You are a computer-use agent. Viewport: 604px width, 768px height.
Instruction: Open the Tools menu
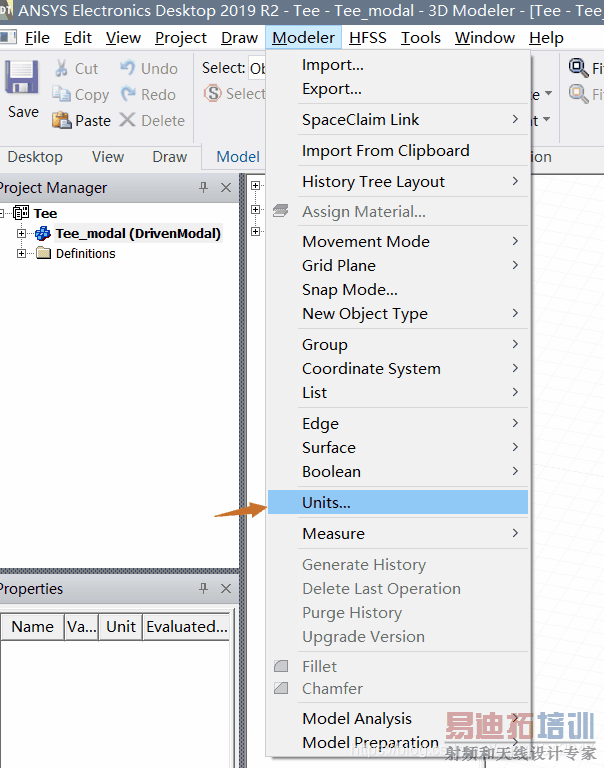tap(421, 38)
